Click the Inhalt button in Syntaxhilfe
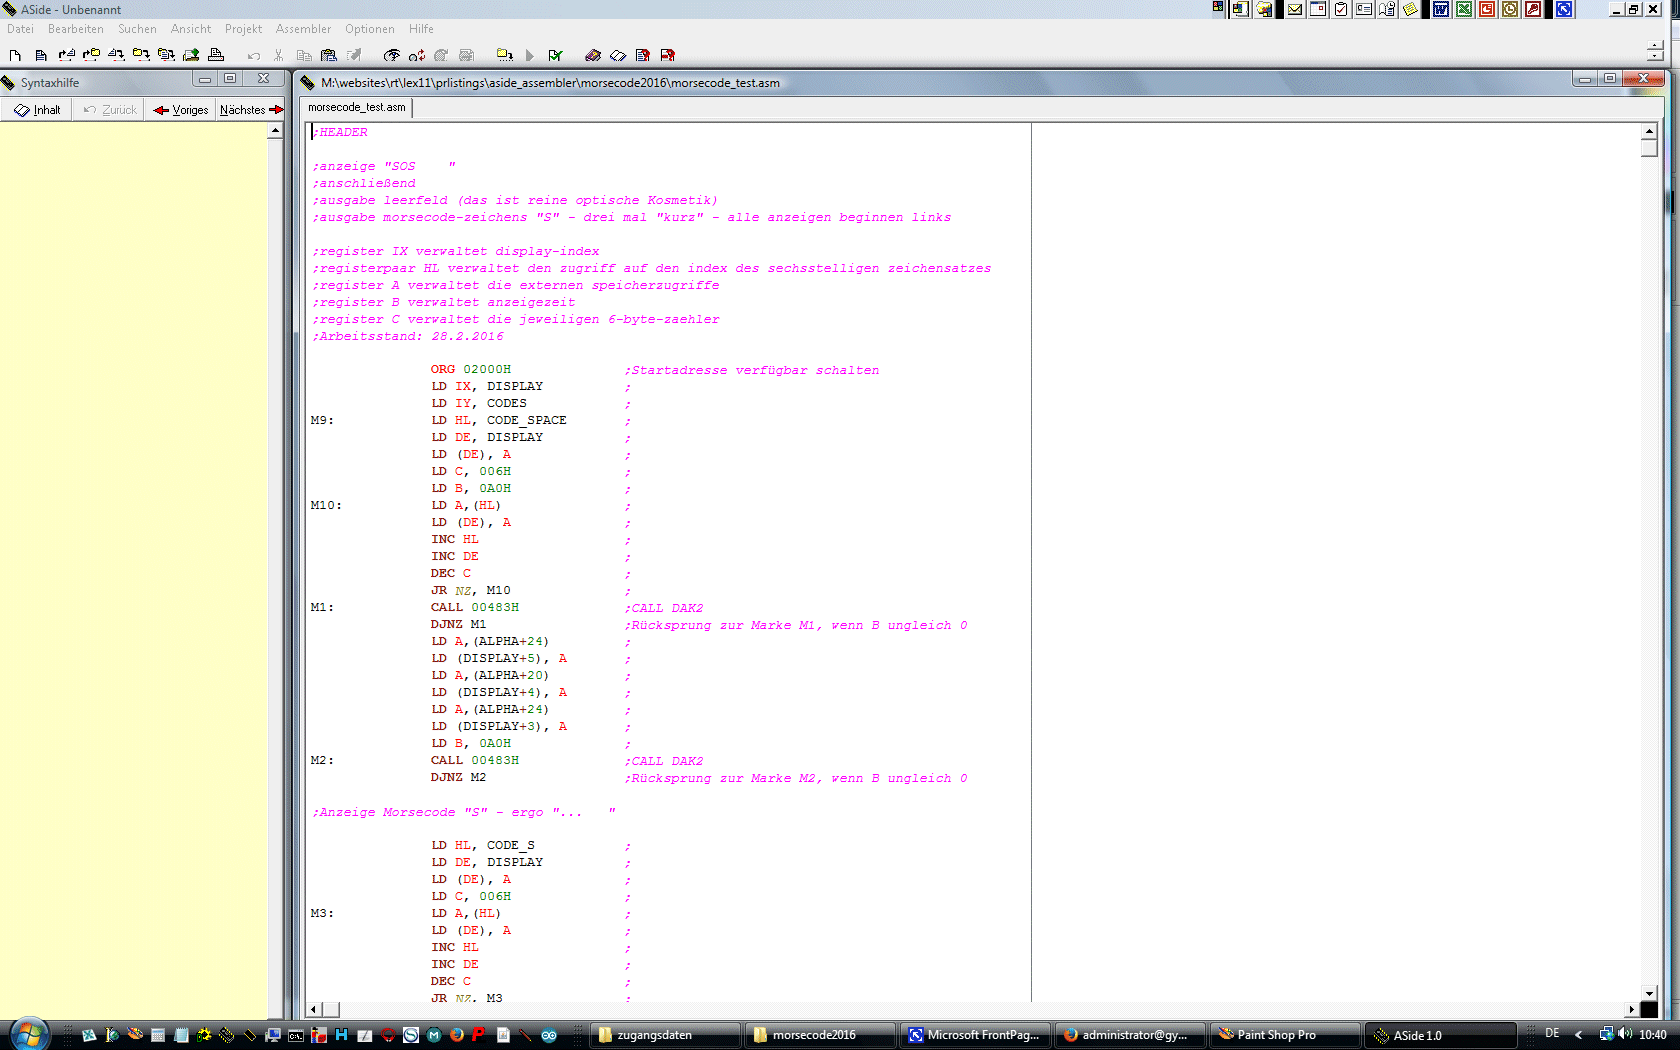 (x=37, y=110)
